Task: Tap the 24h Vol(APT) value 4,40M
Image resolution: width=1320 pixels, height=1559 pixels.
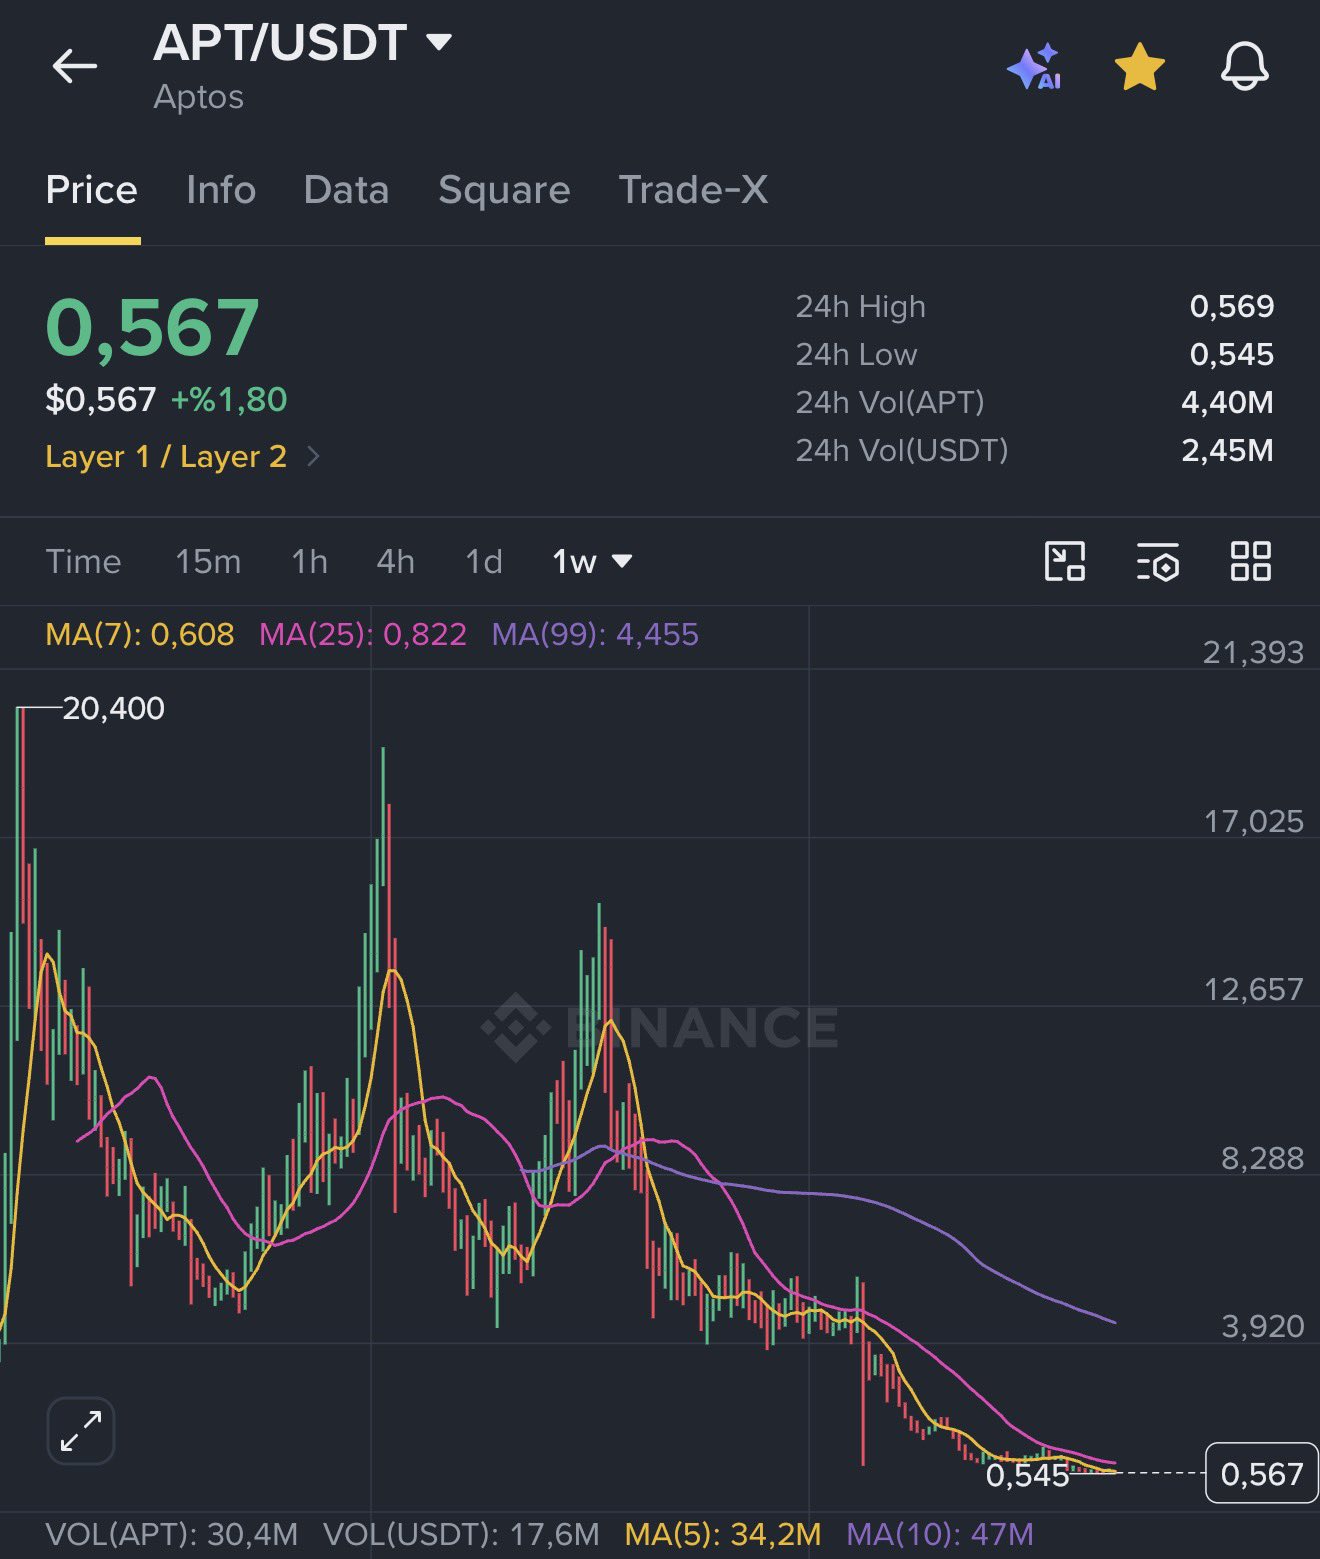Action: [x=1227, y=402]
